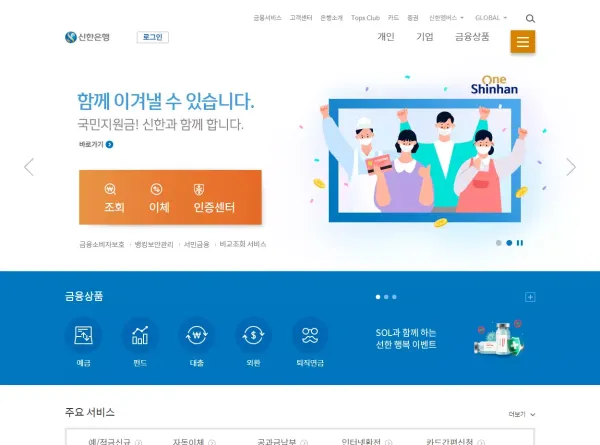Open 공과금납부 service link
The image size is (600, 445).
click(x=282, y=442)
